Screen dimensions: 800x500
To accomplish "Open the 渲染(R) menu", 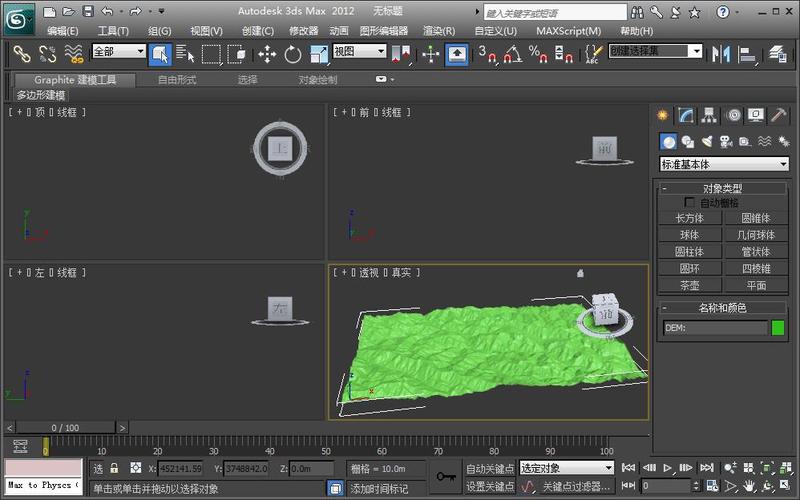I will (439, 31).
